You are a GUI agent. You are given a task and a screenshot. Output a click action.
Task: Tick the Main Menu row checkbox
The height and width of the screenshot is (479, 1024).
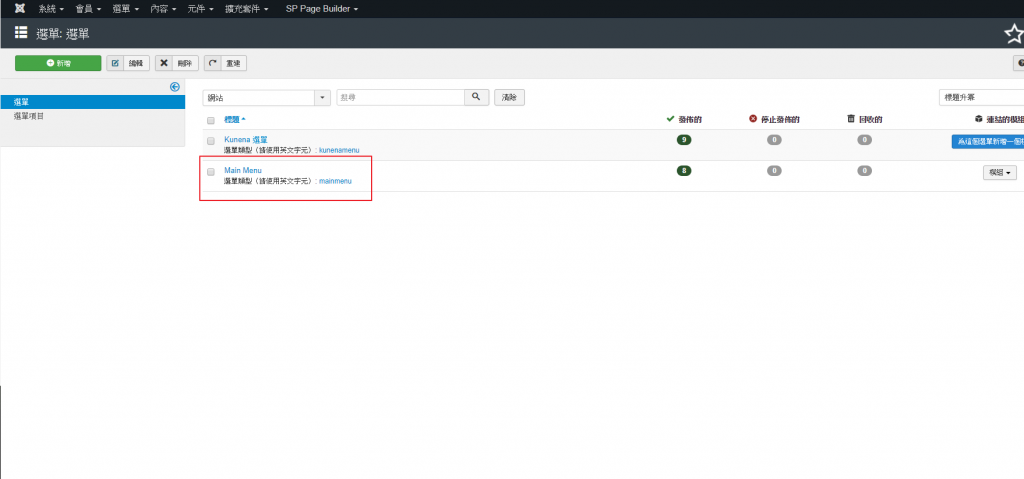211,172
